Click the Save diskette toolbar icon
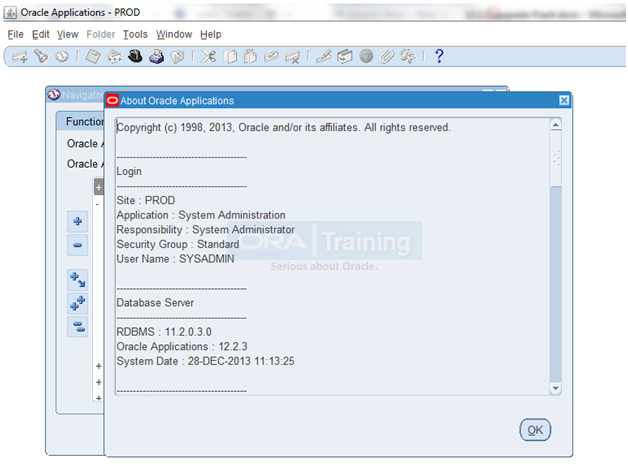This screenshot has width=628, height=474. click(93, 56)
